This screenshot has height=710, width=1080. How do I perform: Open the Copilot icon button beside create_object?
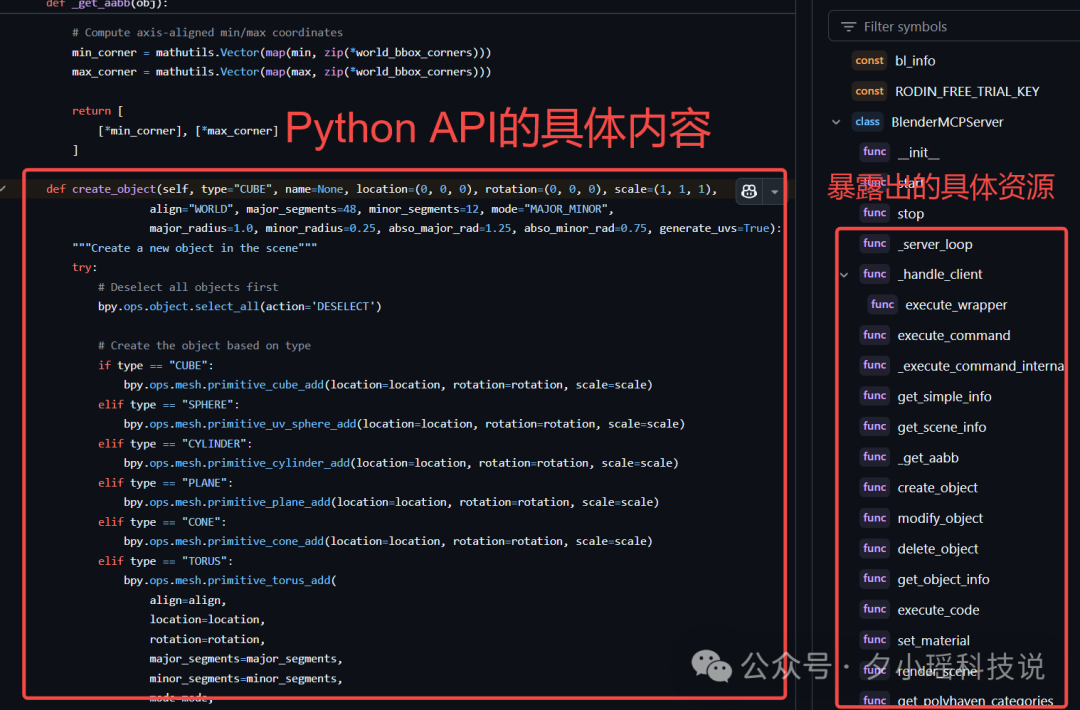click(x=749, y=191)
